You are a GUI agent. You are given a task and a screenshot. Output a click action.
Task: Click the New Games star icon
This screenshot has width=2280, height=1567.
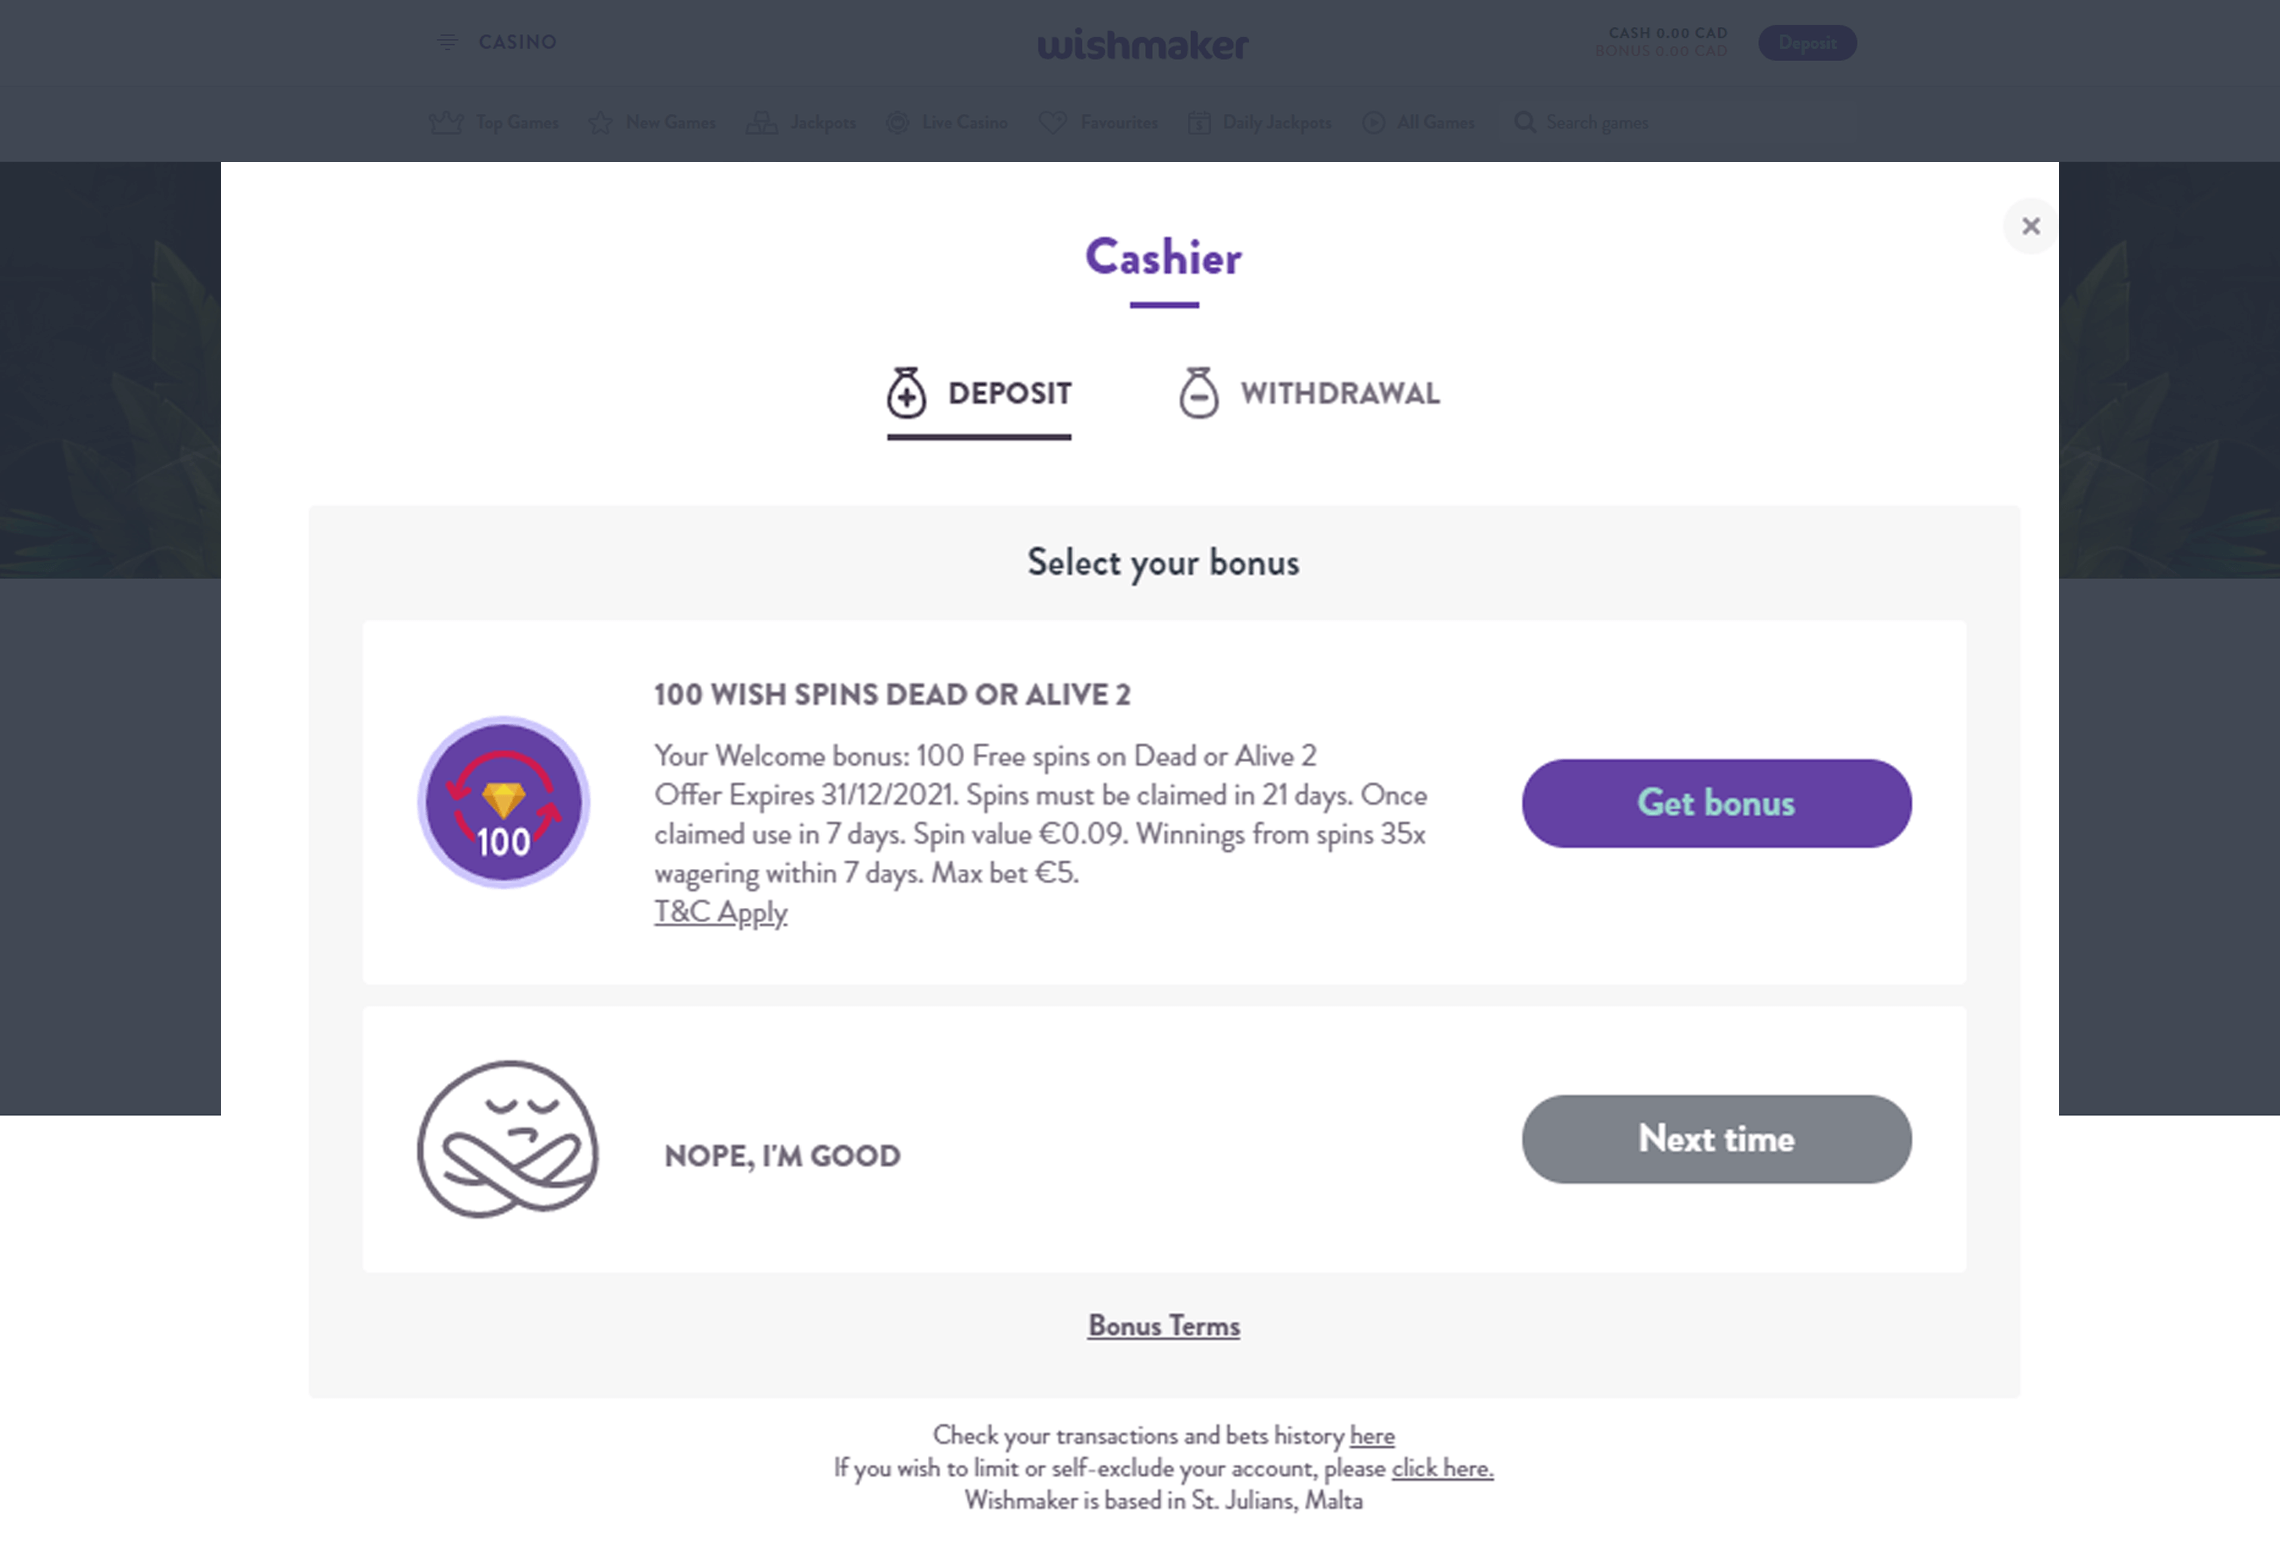(600, 123)
